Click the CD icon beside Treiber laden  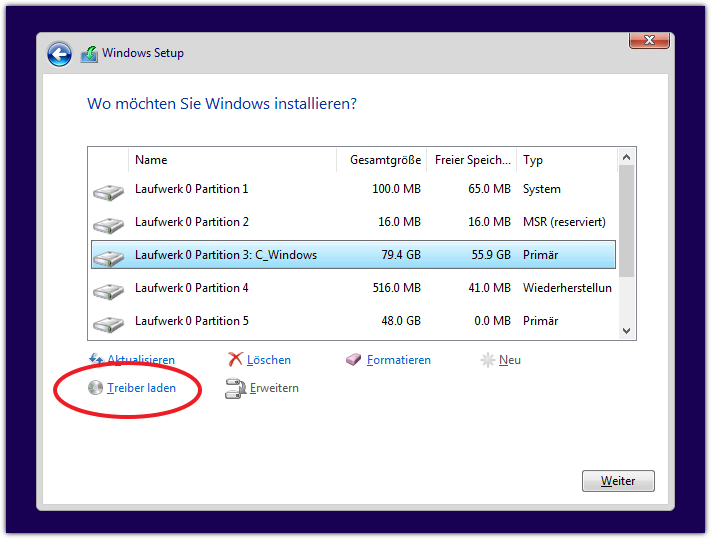(95, 388)
